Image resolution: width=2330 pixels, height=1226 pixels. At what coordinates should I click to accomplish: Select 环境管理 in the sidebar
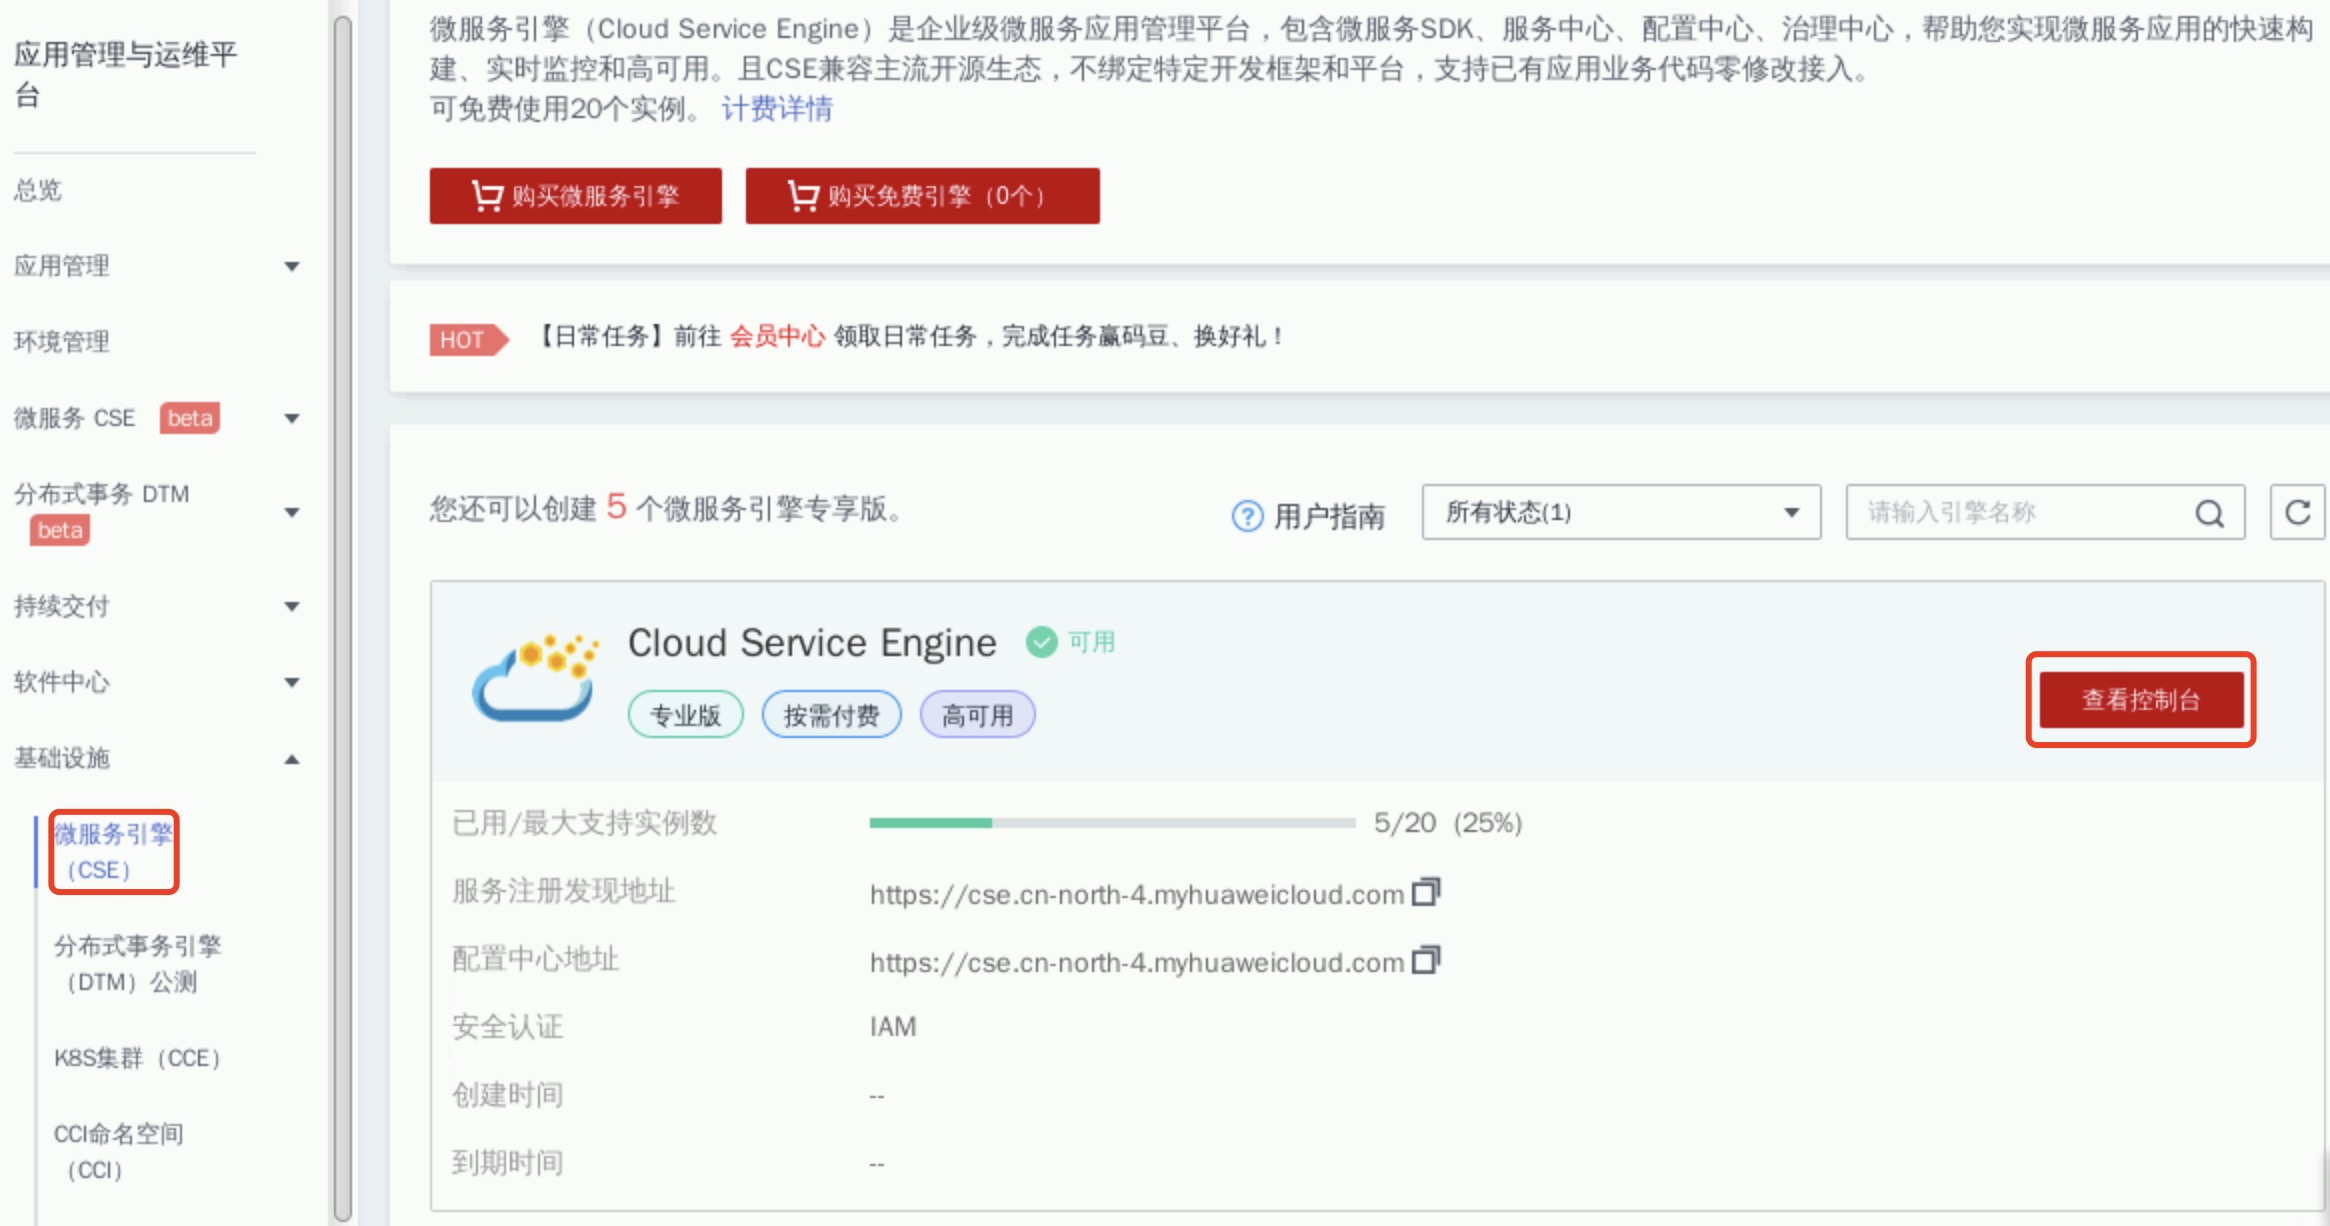(62, 342)
